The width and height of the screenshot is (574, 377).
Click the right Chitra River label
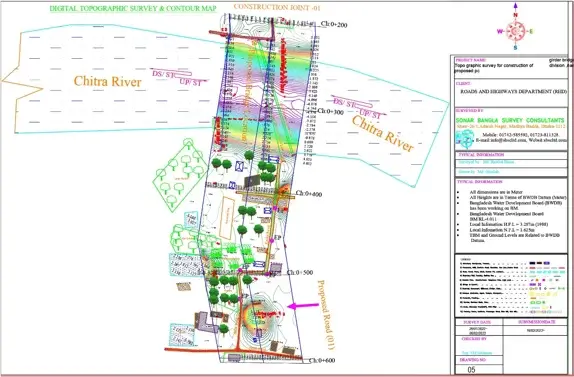coord(383,134)
